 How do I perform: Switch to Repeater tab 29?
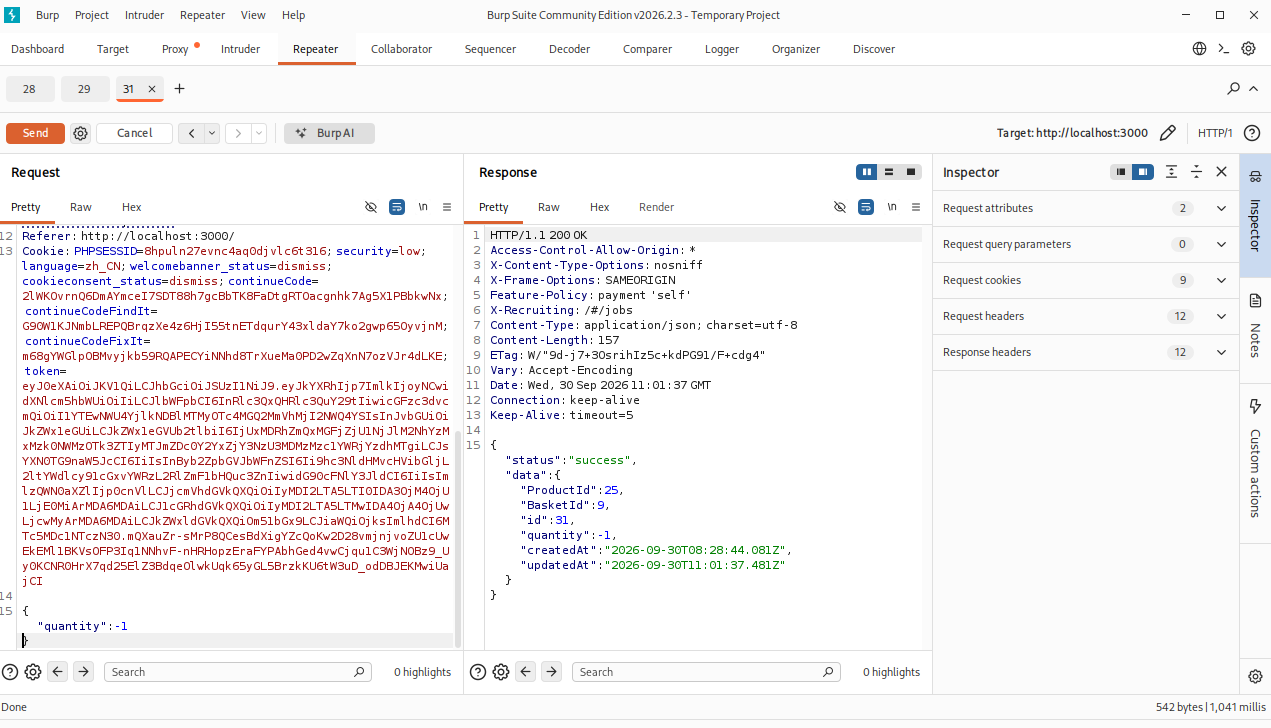point(84,89)
